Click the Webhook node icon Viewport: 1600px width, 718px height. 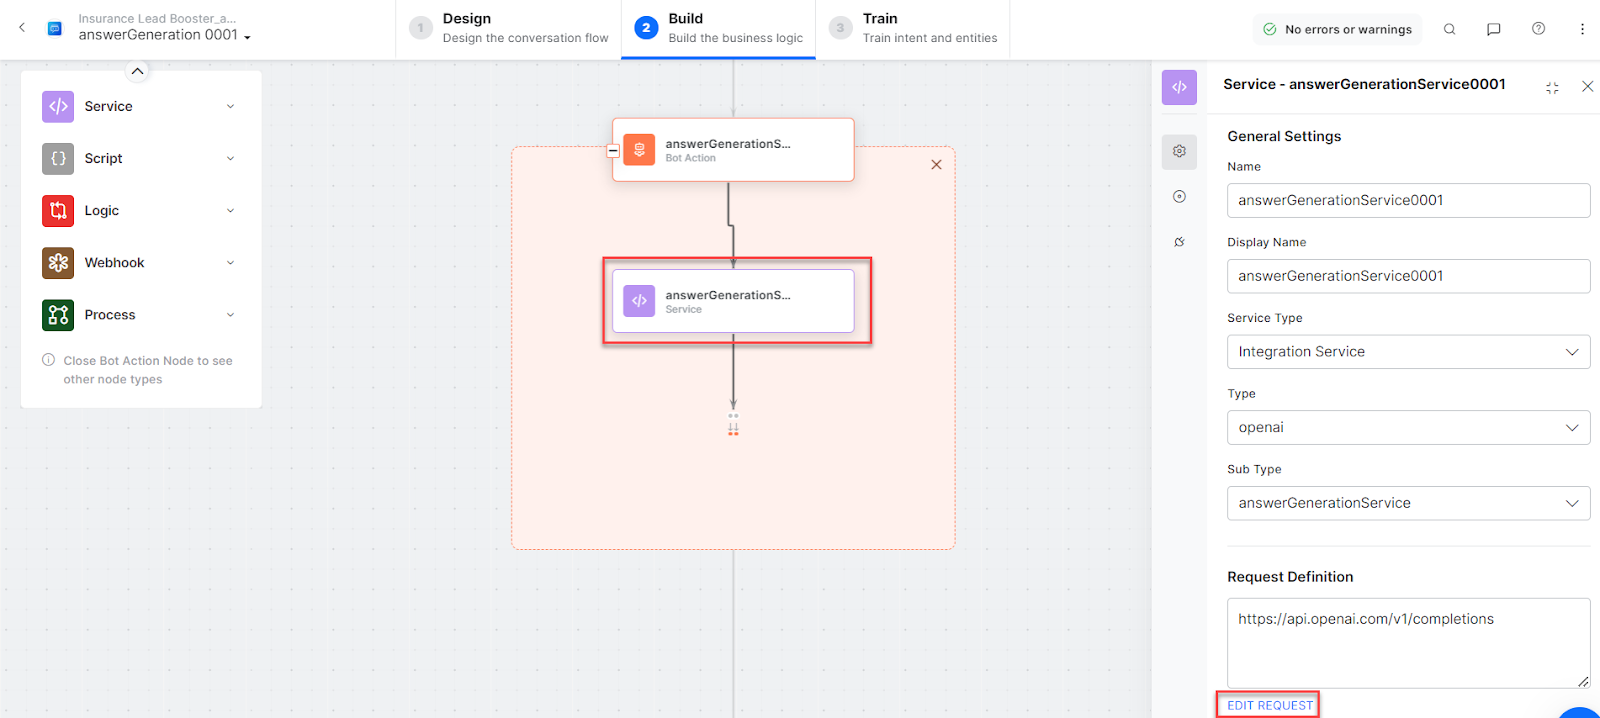[x=58, y=262]
